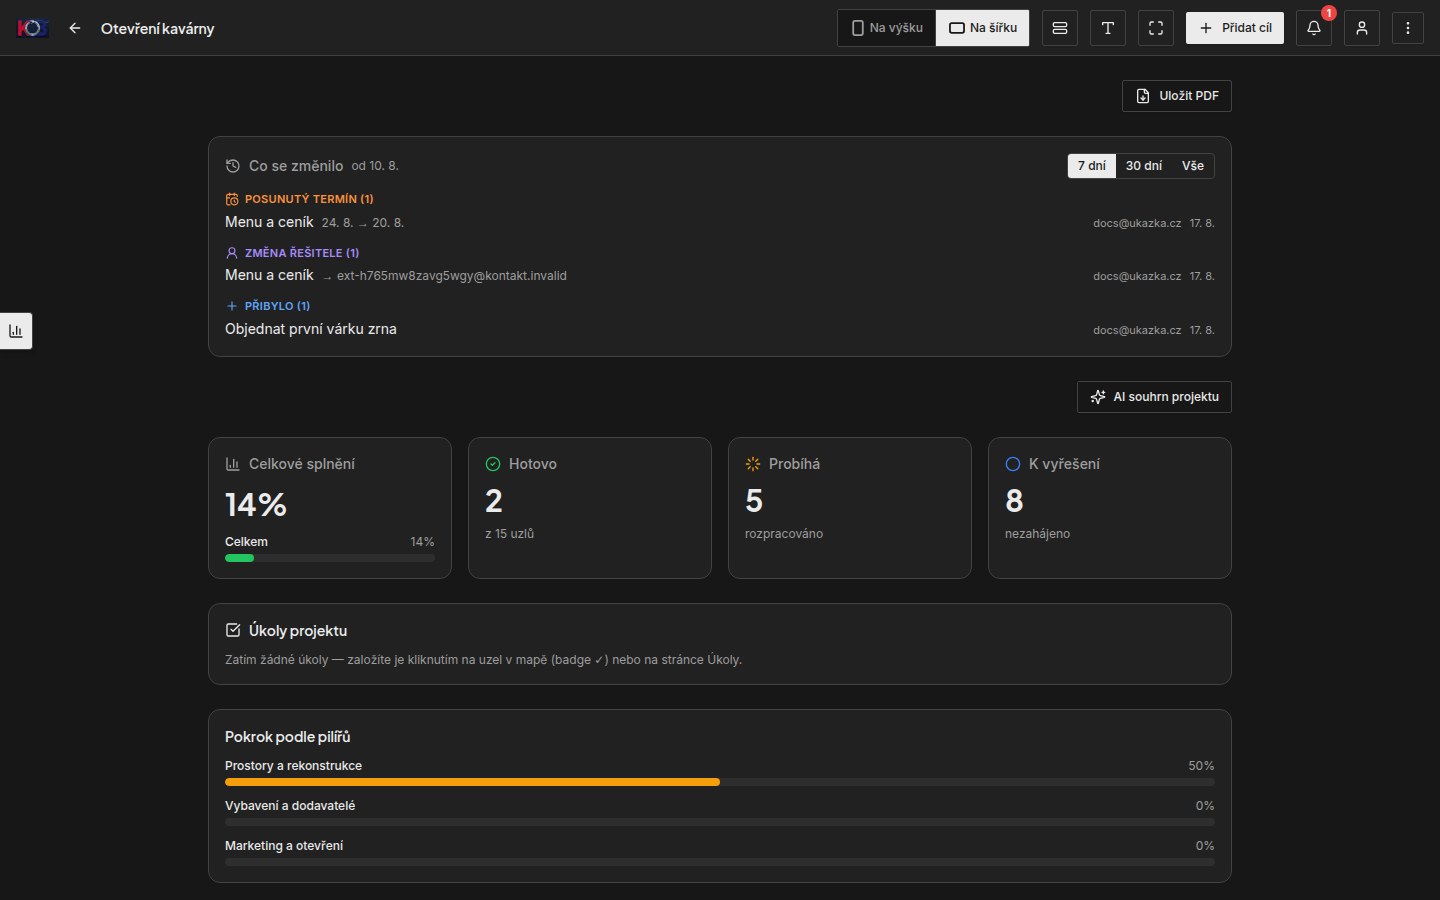Click the spinner icon in Probíhá card
Screen dimensions: 1440x900
tap(753, 464)
